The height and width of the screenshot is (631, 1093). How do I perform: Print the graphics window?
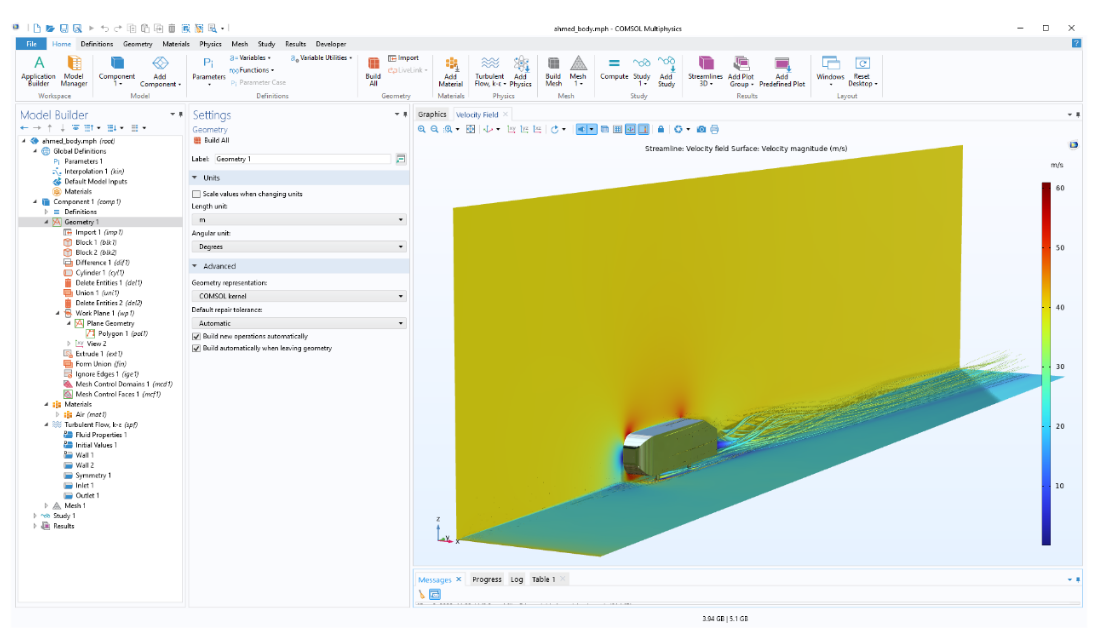click(x=714, y=129)
